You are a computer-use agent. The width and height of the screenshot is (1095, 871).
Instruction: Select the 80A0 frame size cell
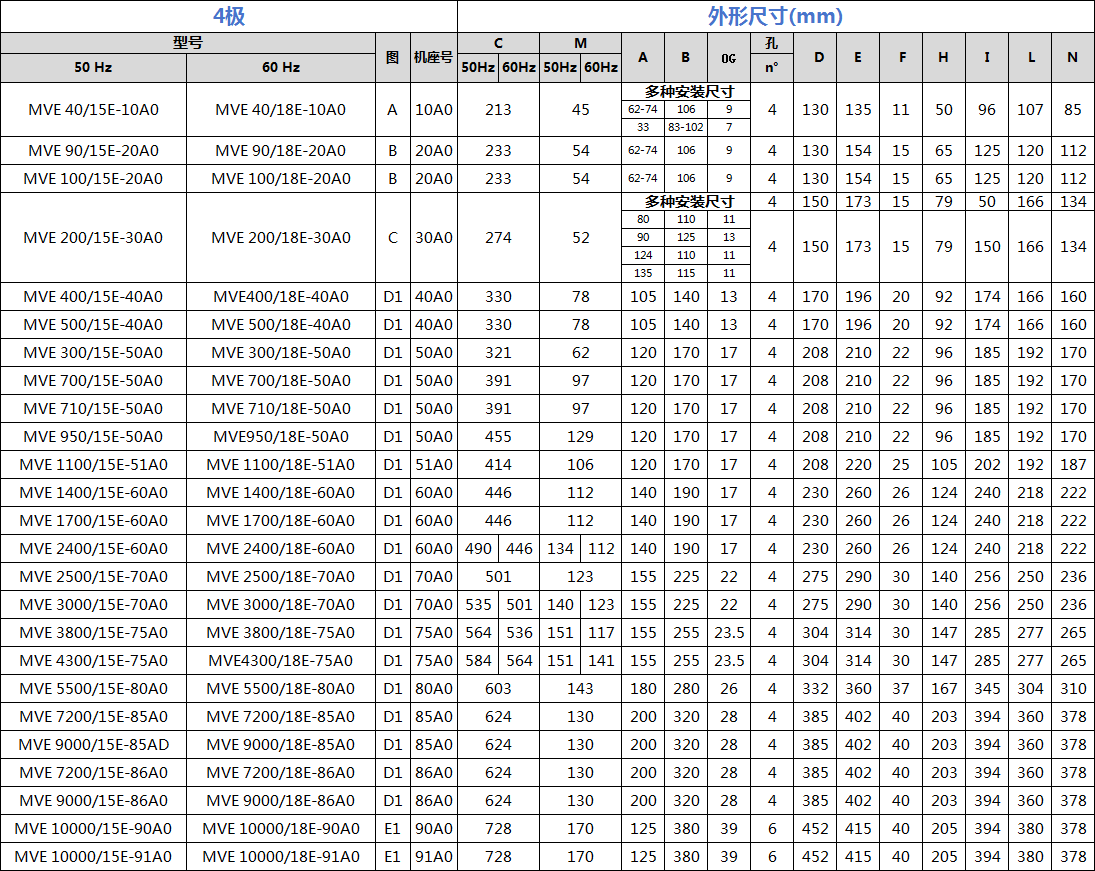434,689
